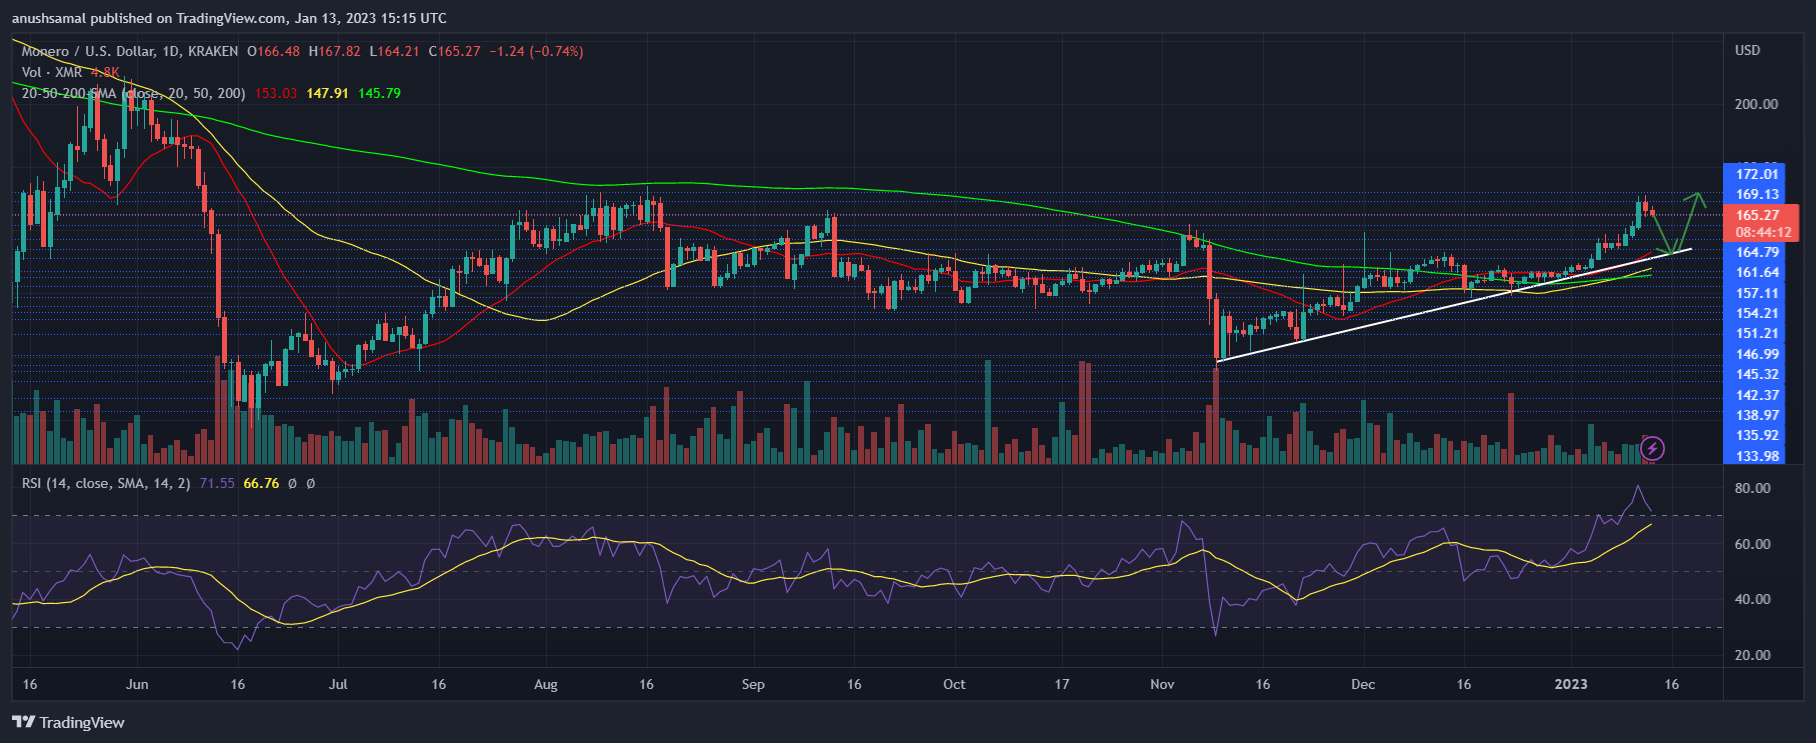The width and height of the screenshot is (1816, 743).
Task: Click Aug on the time axis
Action: click(545, 684)
